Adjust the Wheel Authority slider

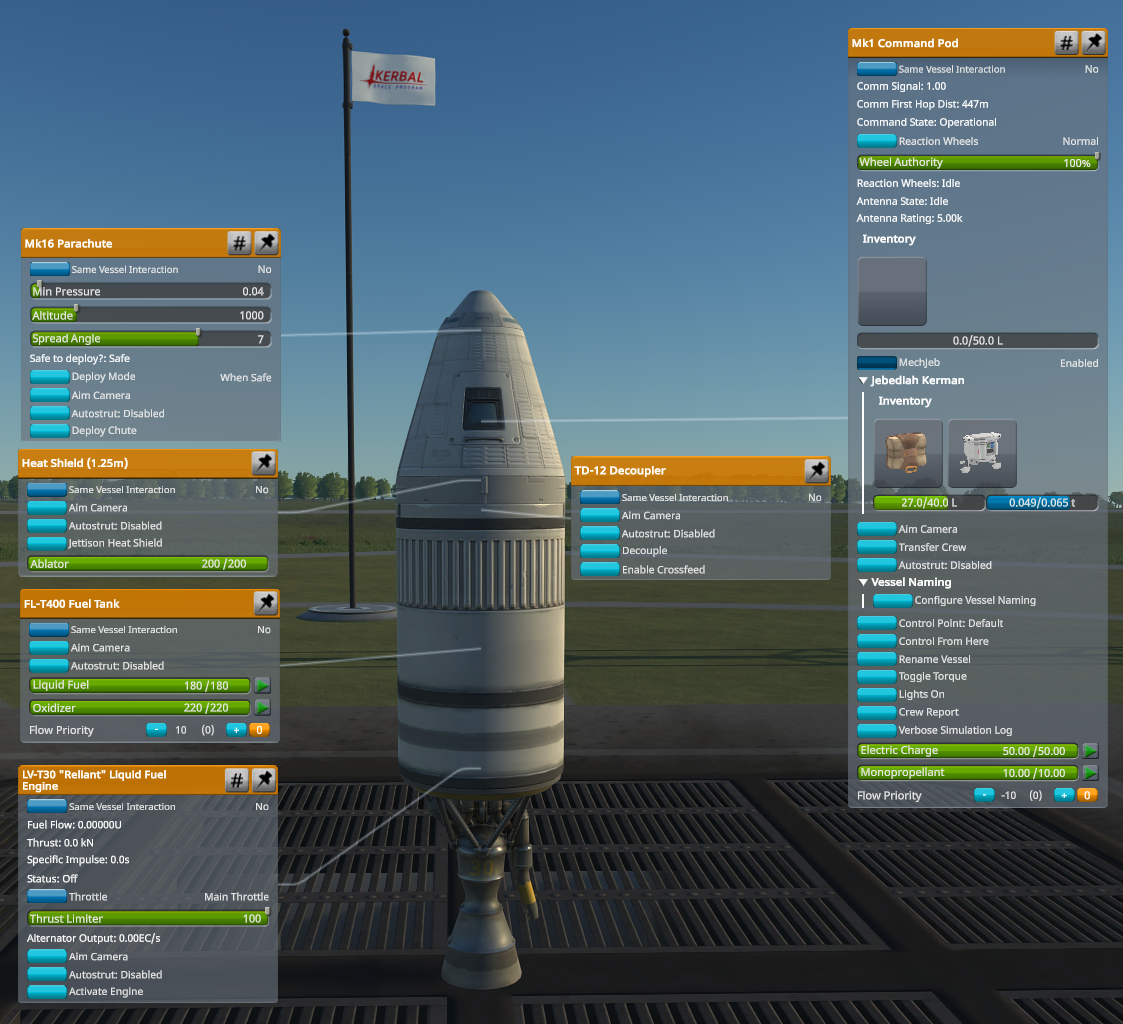click(978, 163)
